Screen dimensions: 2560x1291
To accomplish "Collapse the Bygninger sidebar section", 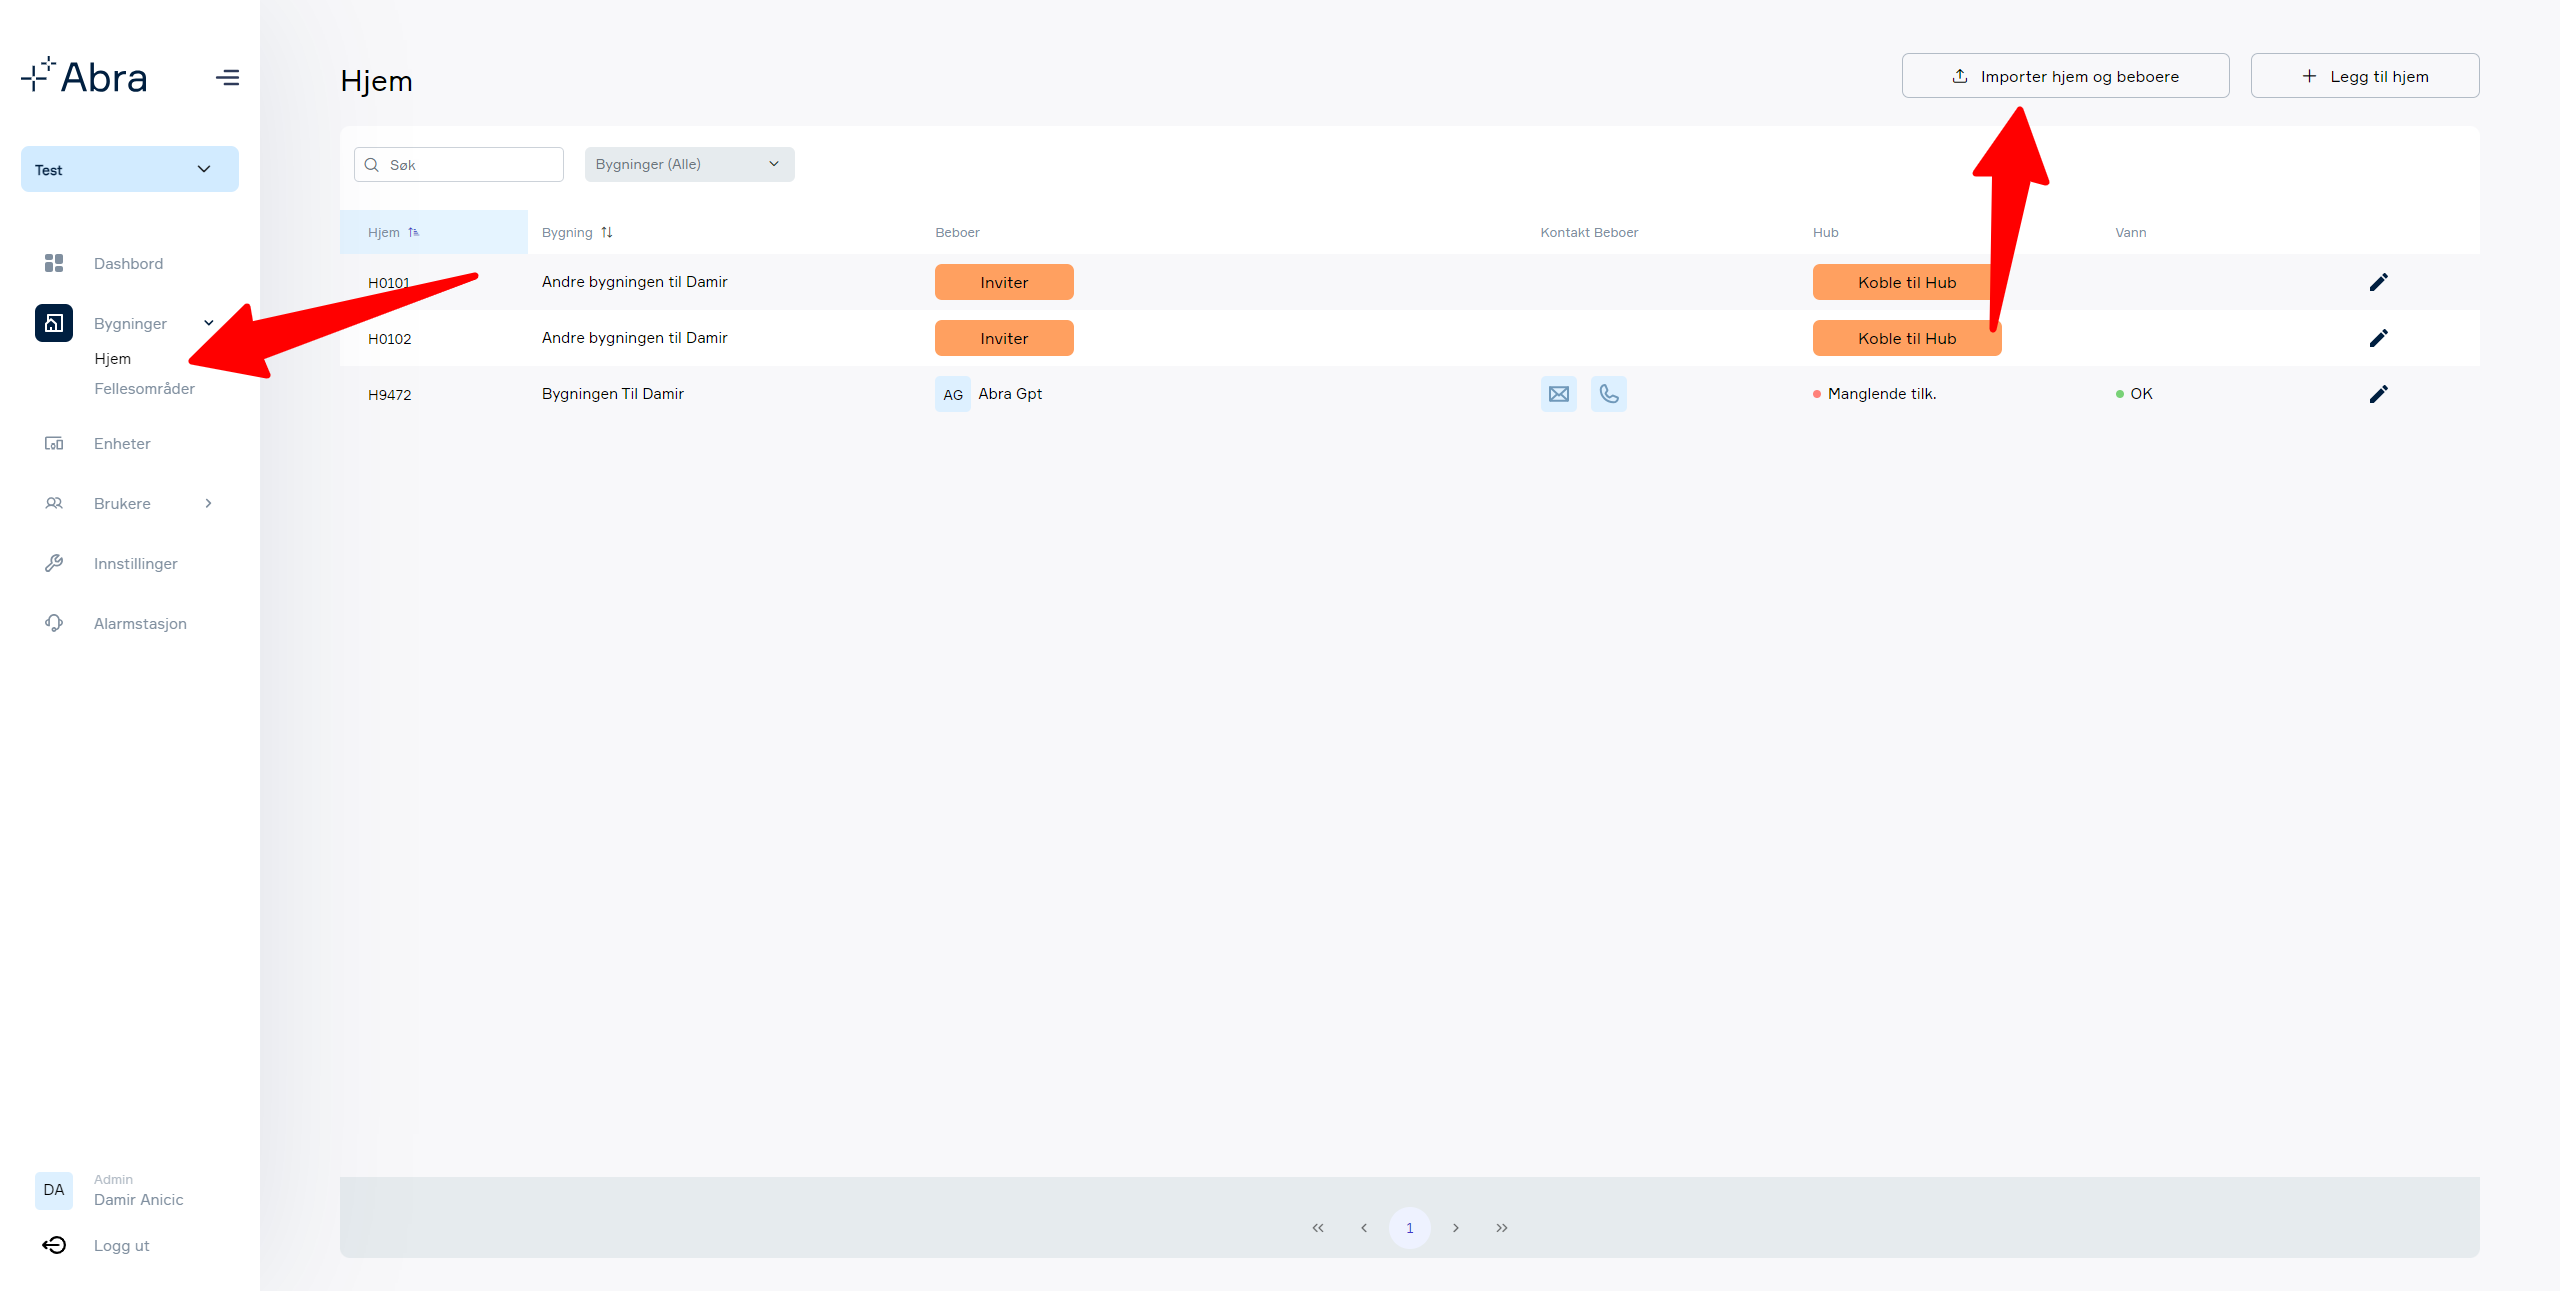I will (208, 323).
